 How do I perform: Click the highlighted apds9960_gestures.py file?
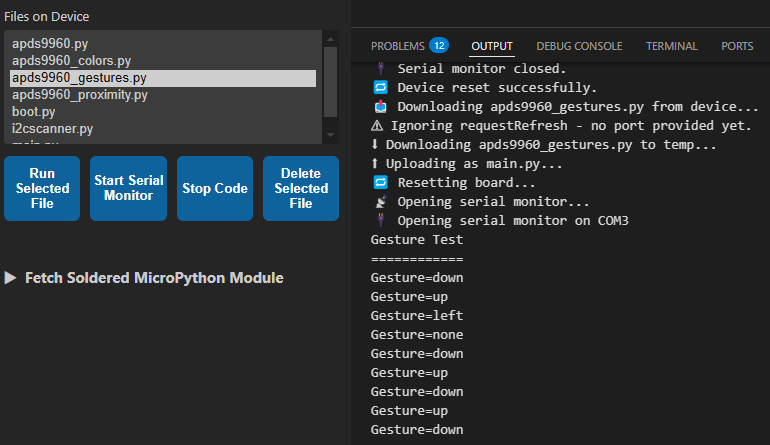click(78, 78)
